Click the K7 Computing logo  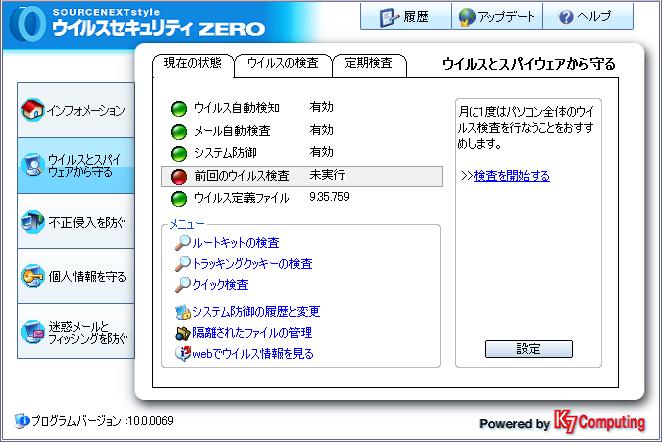(600, 422)
